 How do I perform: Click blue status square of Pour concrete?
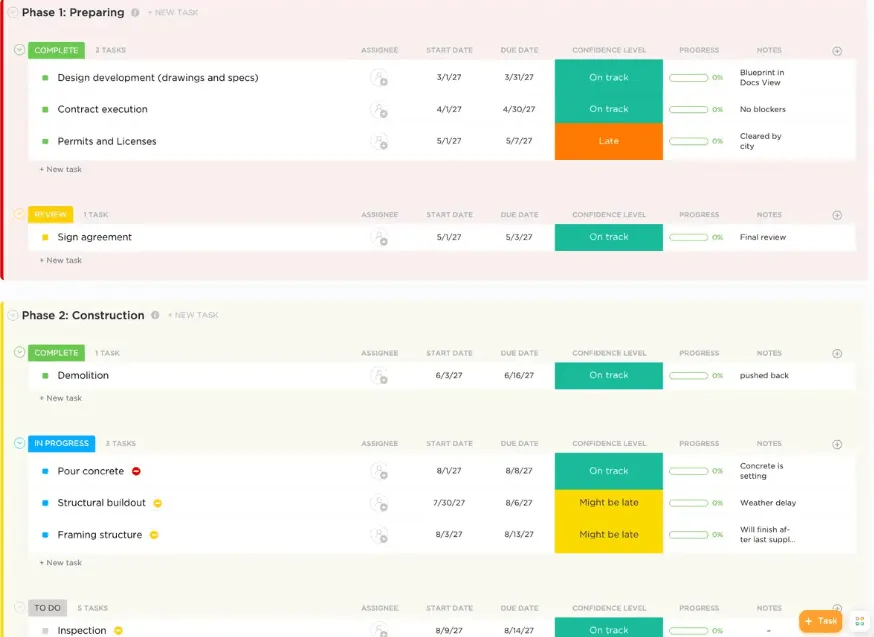coord(45,471)
